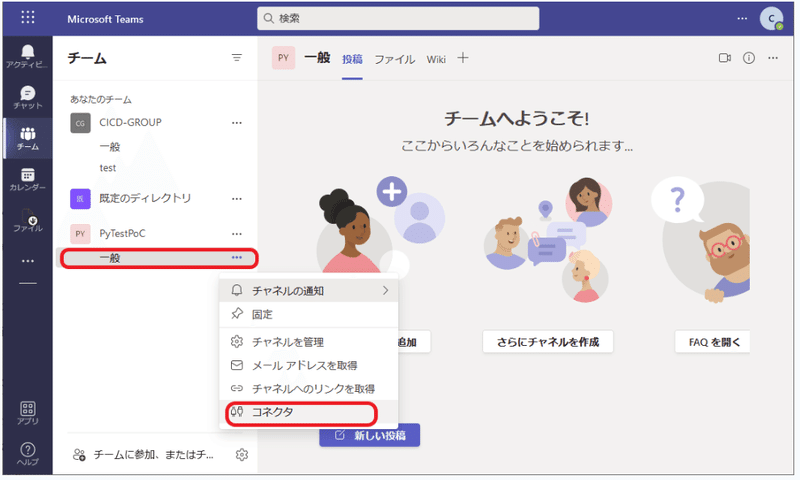Open the Activity bell in sidebar

point(28,56)
